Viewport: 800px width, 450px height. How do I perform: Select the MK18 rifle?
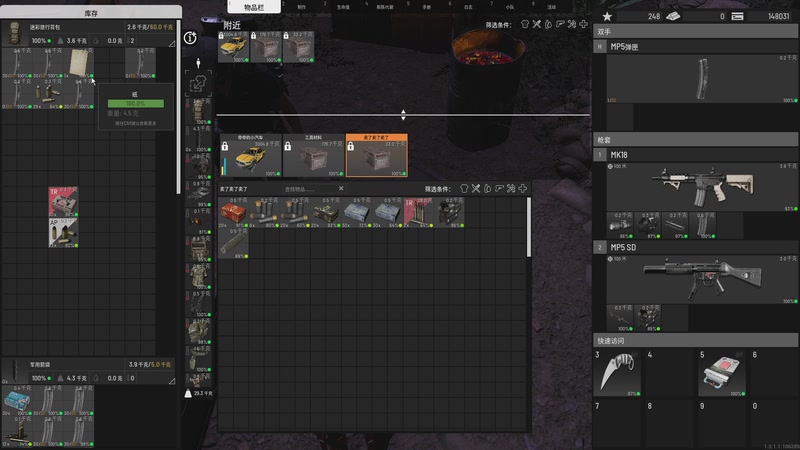pyautogui.click(x=703, y=186)
